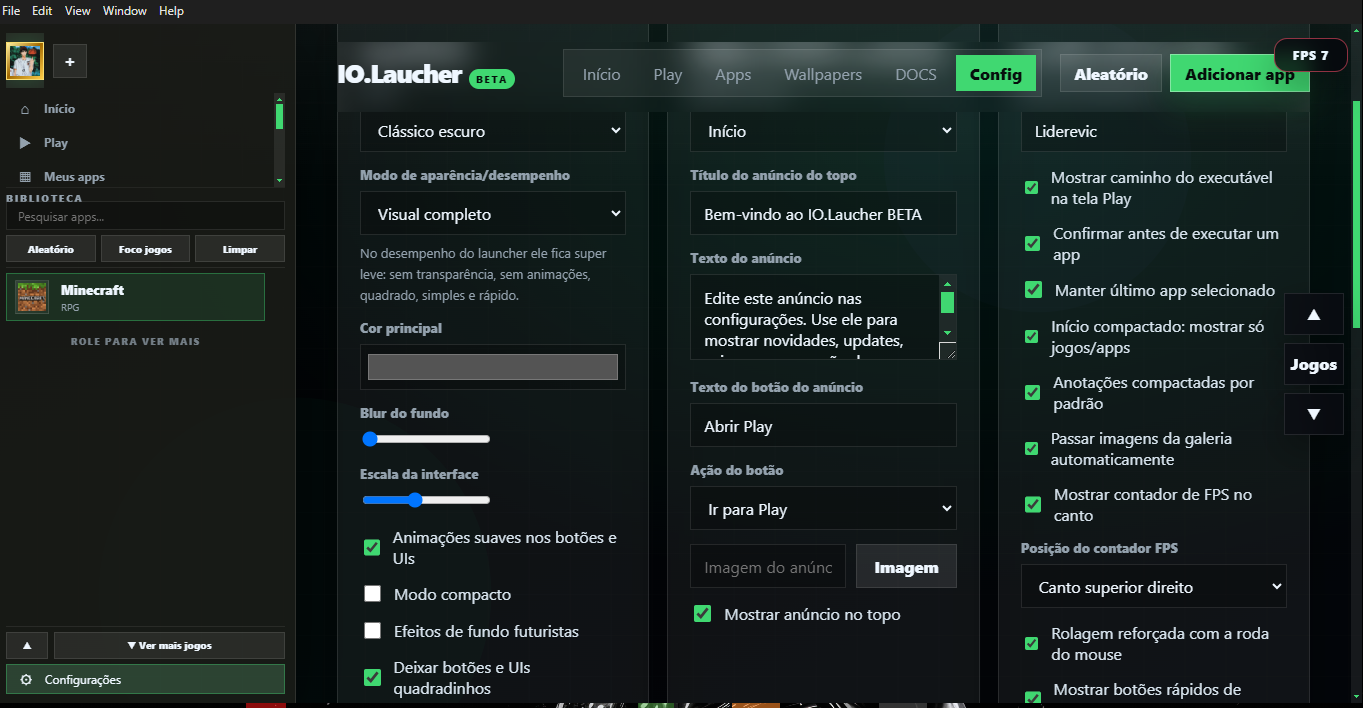Image resolution: width=1363 pixels, height=708 pixels.
Task: Open the View menu
Action: pos(77,11)
